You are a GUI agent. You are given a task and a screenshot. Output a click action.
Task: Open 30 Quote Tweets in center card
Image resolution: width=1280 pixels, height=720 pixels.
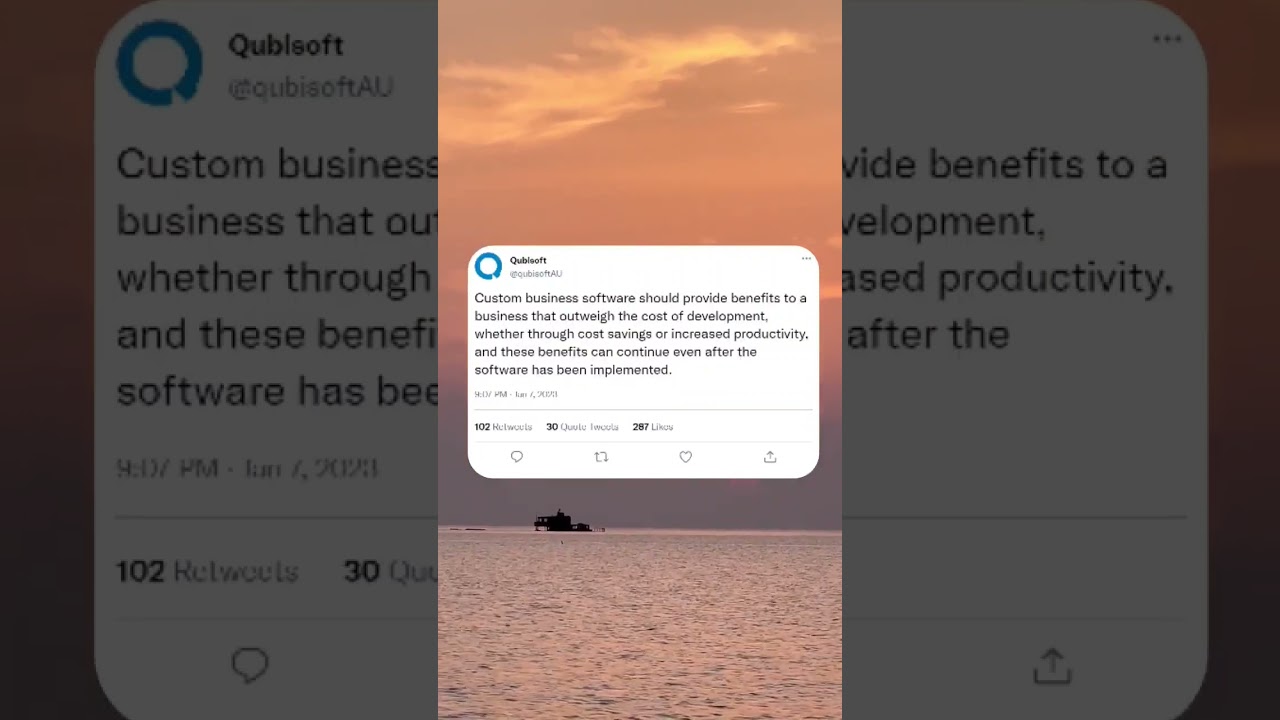point(582,427)
